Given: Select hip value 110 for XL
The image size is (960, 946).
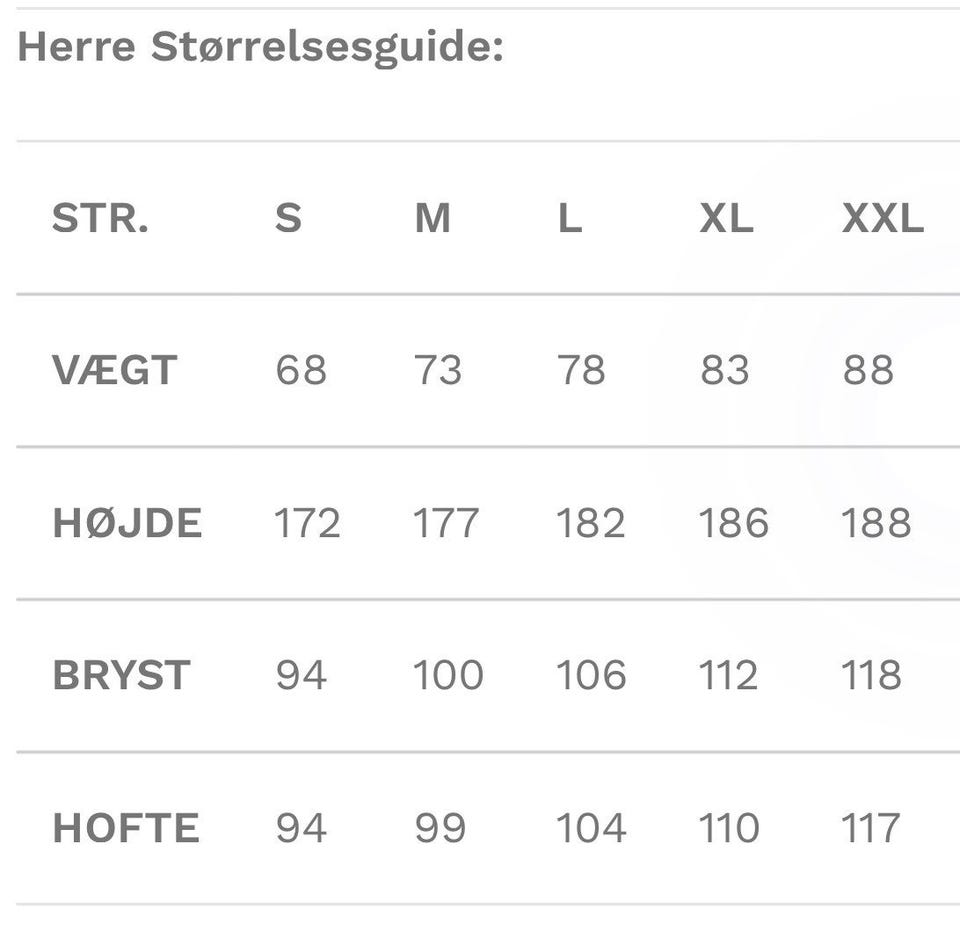Looking at the screenshot, I should pos(728,828).
